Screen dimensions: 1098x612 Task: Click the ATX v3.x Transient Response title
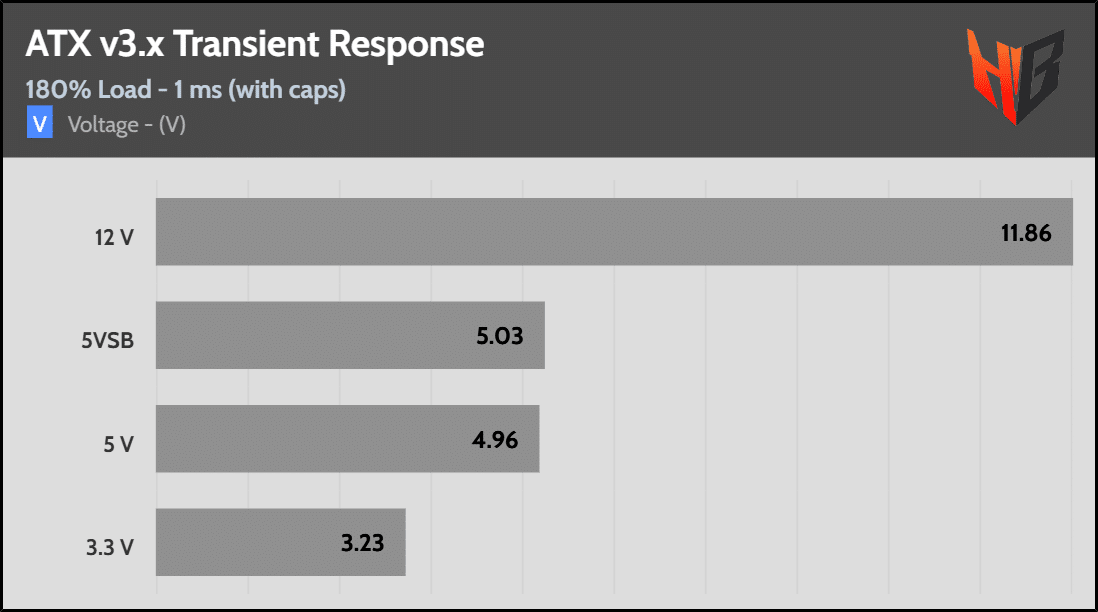(x=255, y=45)
